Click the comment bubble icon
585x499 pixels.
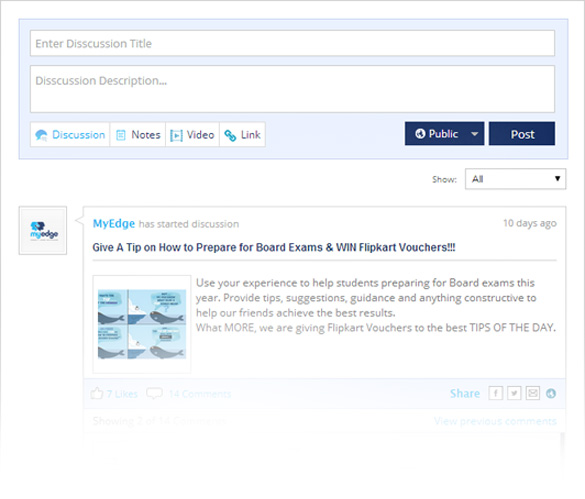click(x=154, y=393)
